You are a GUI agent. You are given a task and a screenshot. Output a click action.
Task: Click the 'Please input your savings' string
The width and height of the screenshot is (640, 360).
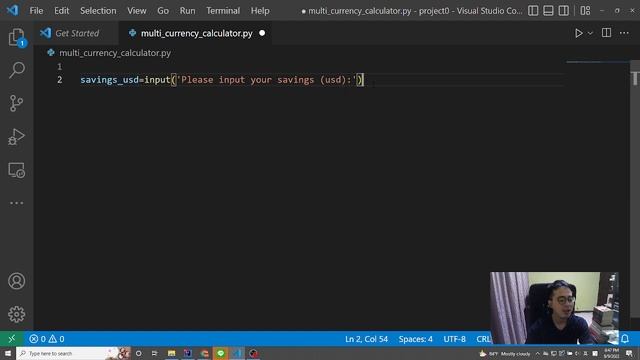point(267,80)
